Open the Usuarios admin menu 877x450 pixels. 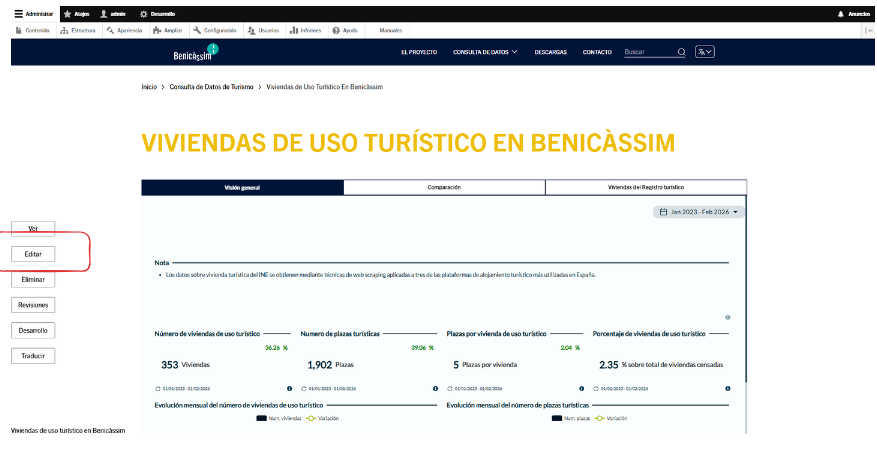click(x=264, y=30)
